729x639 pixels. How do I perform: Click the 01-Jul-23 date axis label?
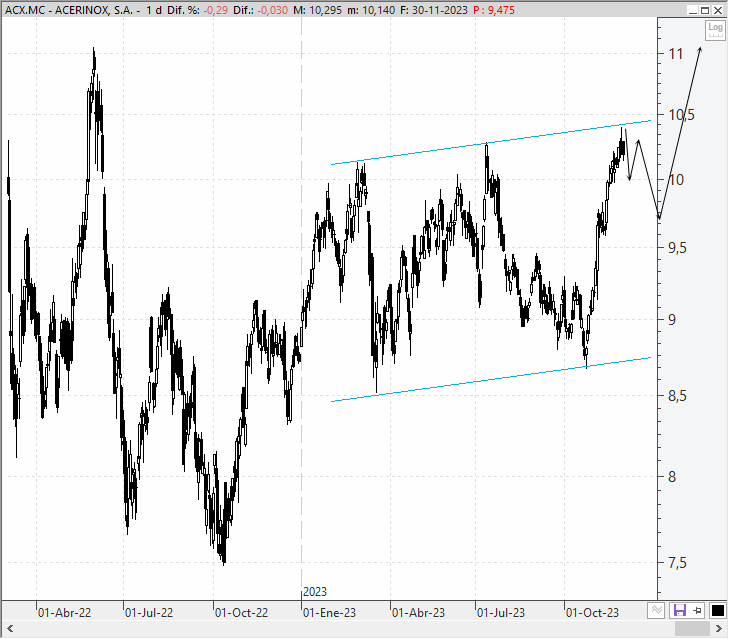501,612
